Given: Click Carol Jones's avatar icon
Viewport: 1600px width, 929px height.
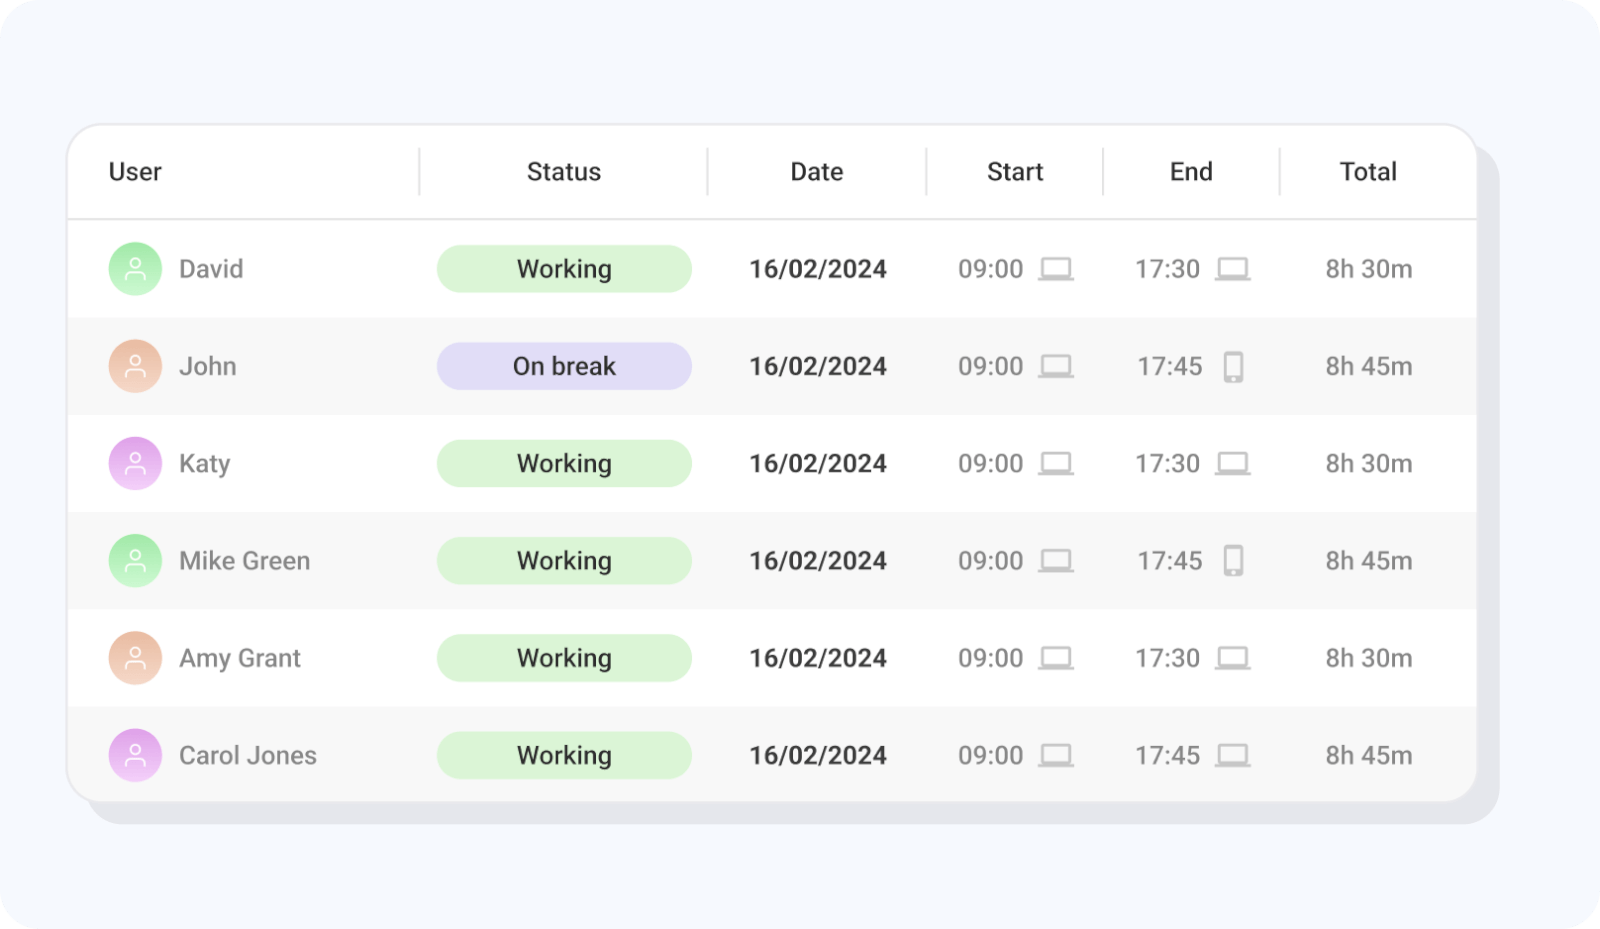Looking at the screenshot, I should [135, 755].
